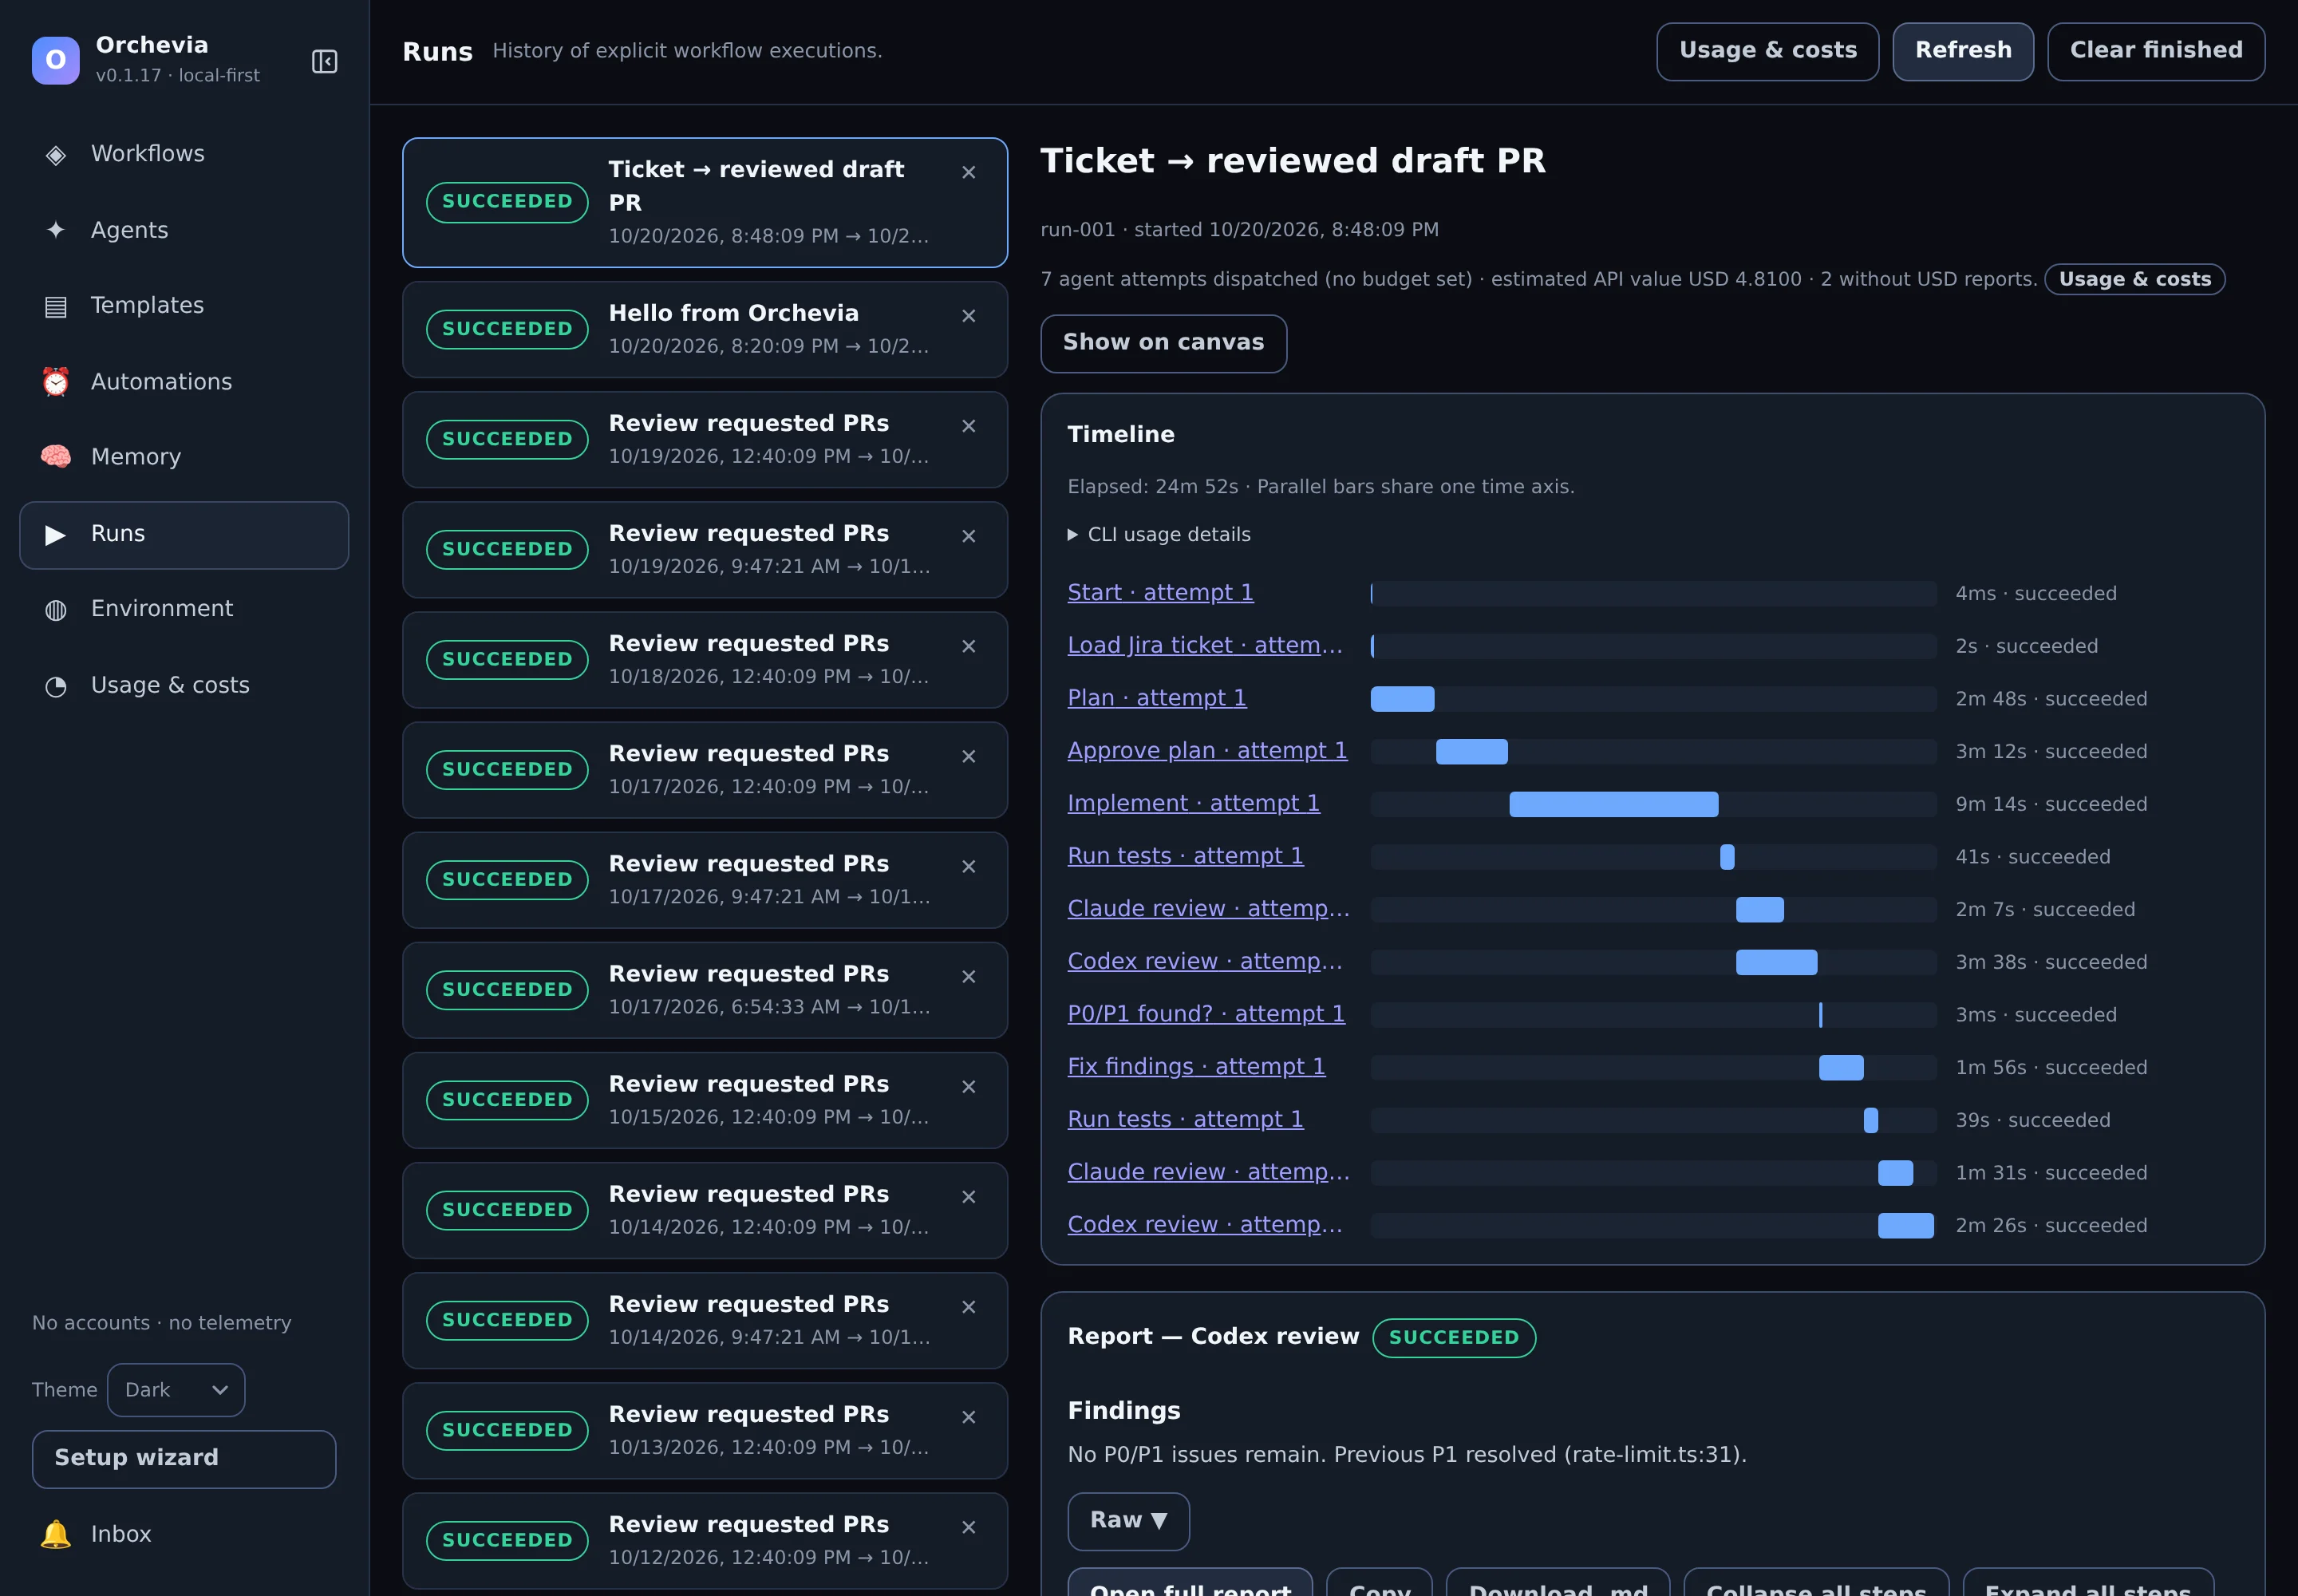The image size is (2298, 1596).
Task: Click the Implement step timeline bar
Action: [1613, 804]
